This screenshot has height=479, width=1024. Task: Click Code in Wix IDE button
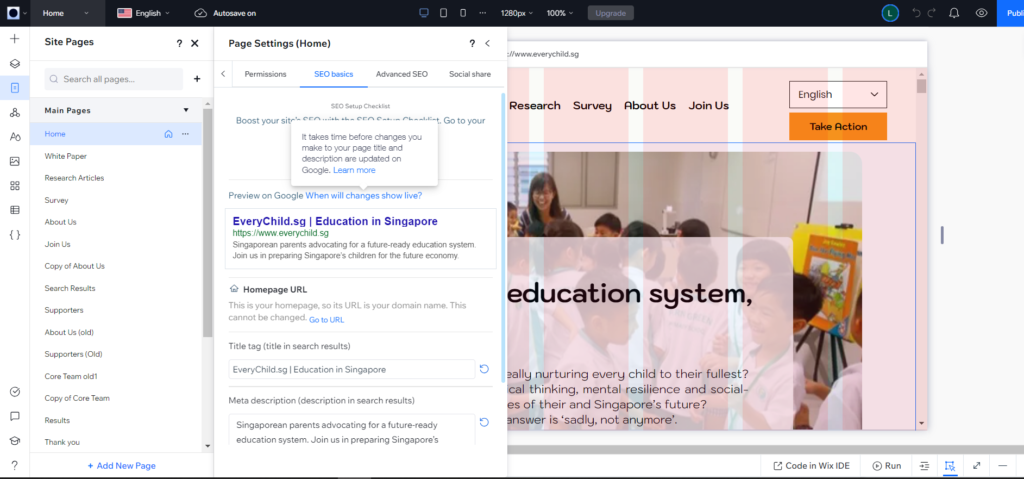point(811,466)
